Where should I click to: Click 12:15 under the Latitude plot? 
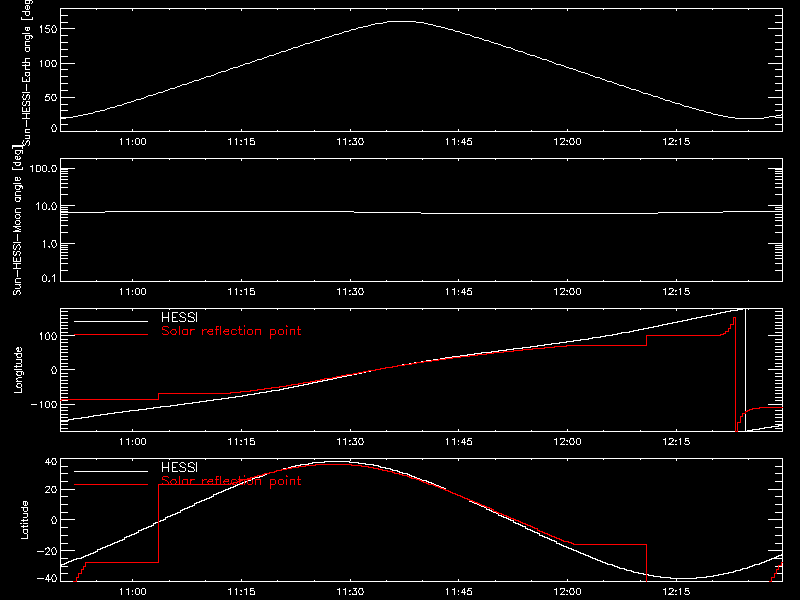(x=677, y=592)
